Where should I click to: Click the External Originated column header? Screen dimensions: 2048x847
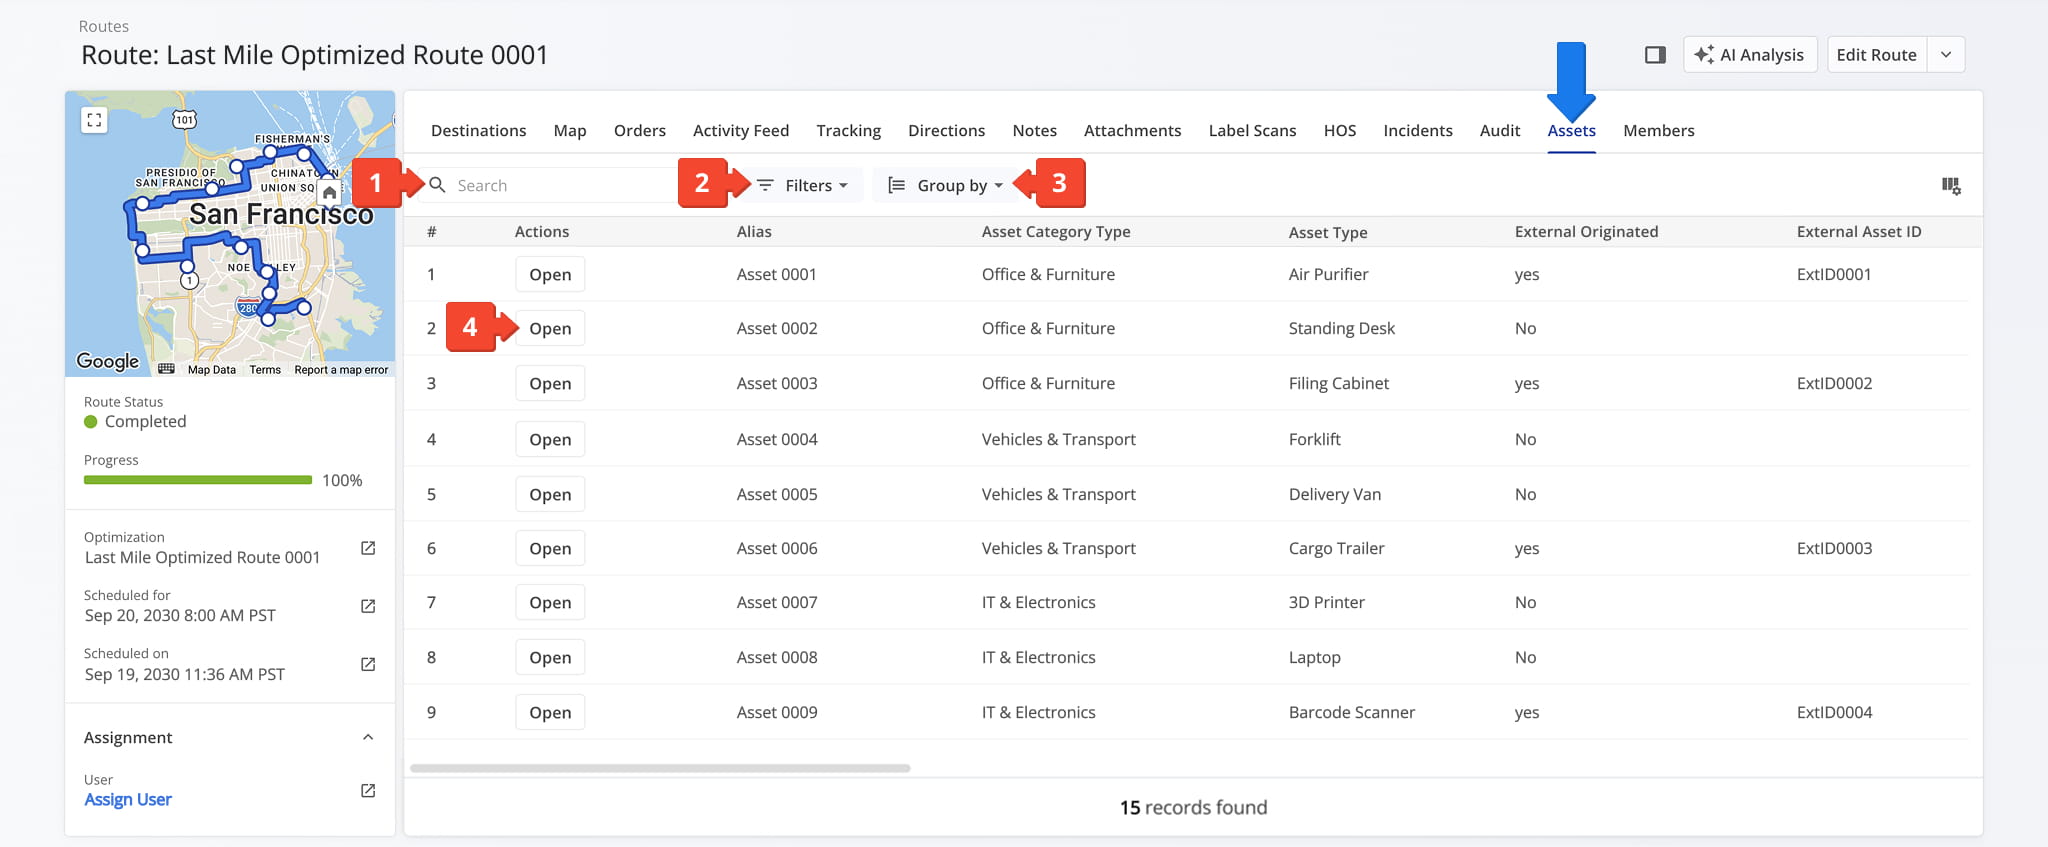click(1586, 231)
